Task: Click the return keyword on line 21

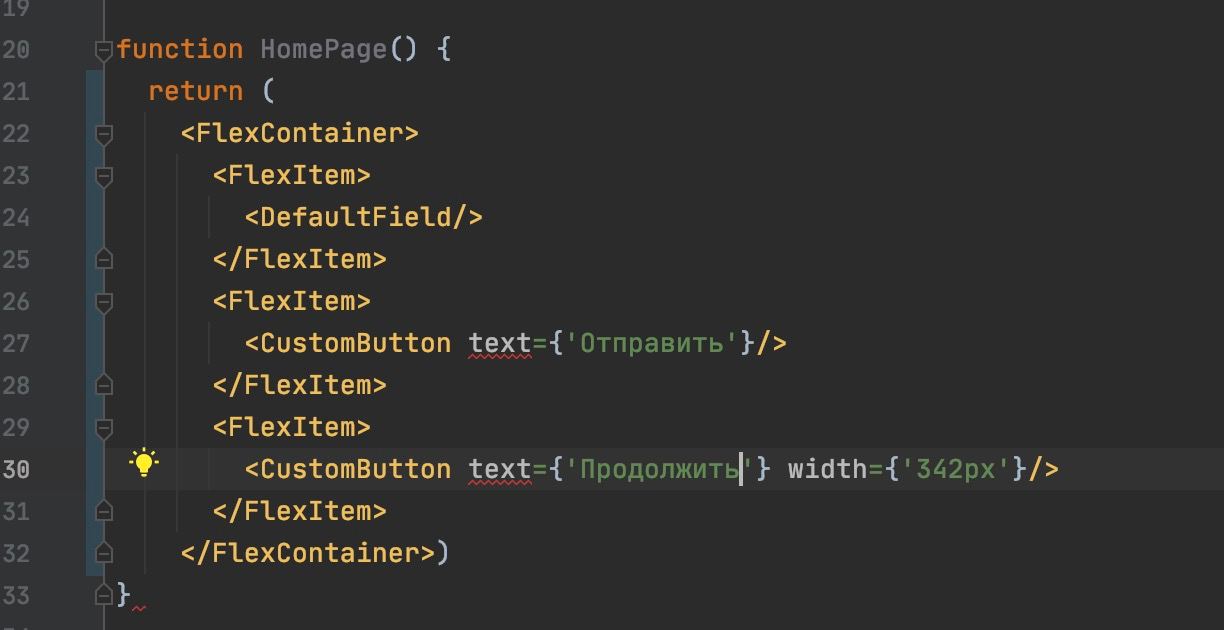Action: [x=195, y=91]
